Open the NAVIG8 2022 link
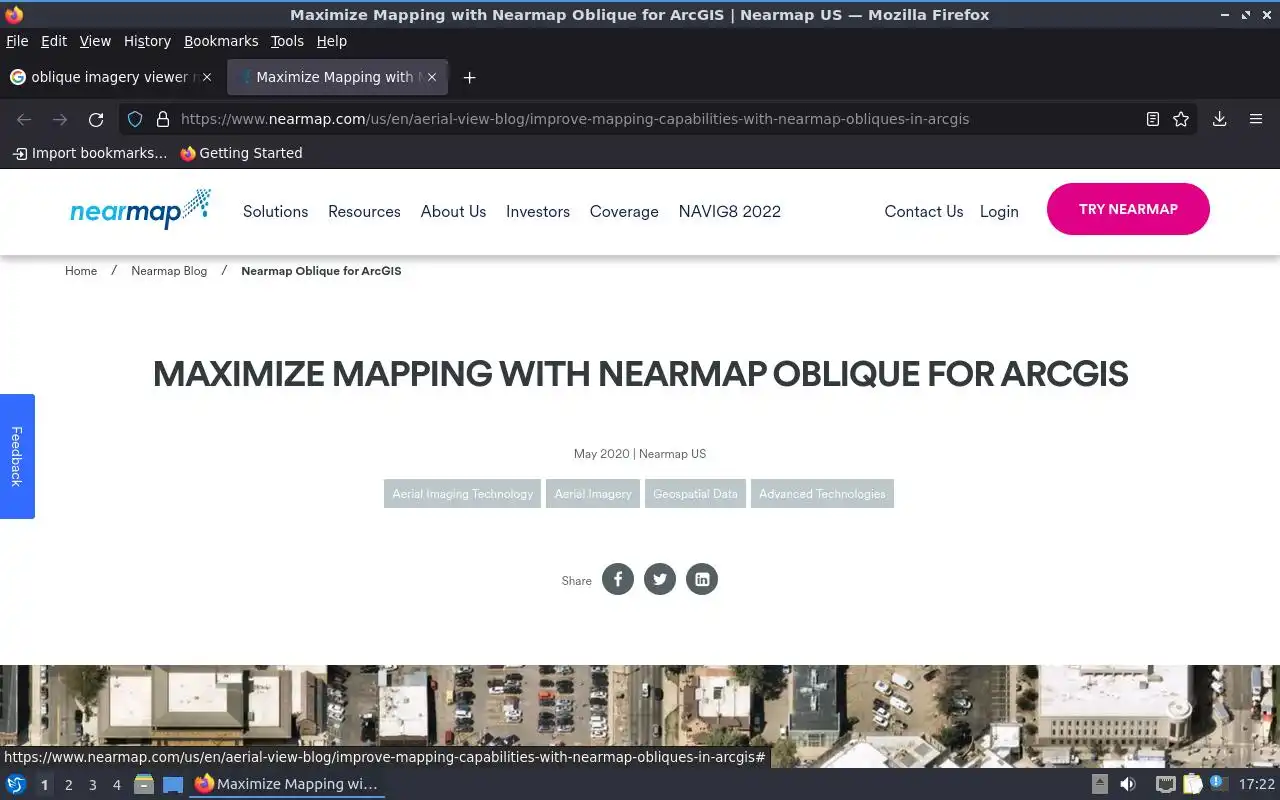 [729, 211]
